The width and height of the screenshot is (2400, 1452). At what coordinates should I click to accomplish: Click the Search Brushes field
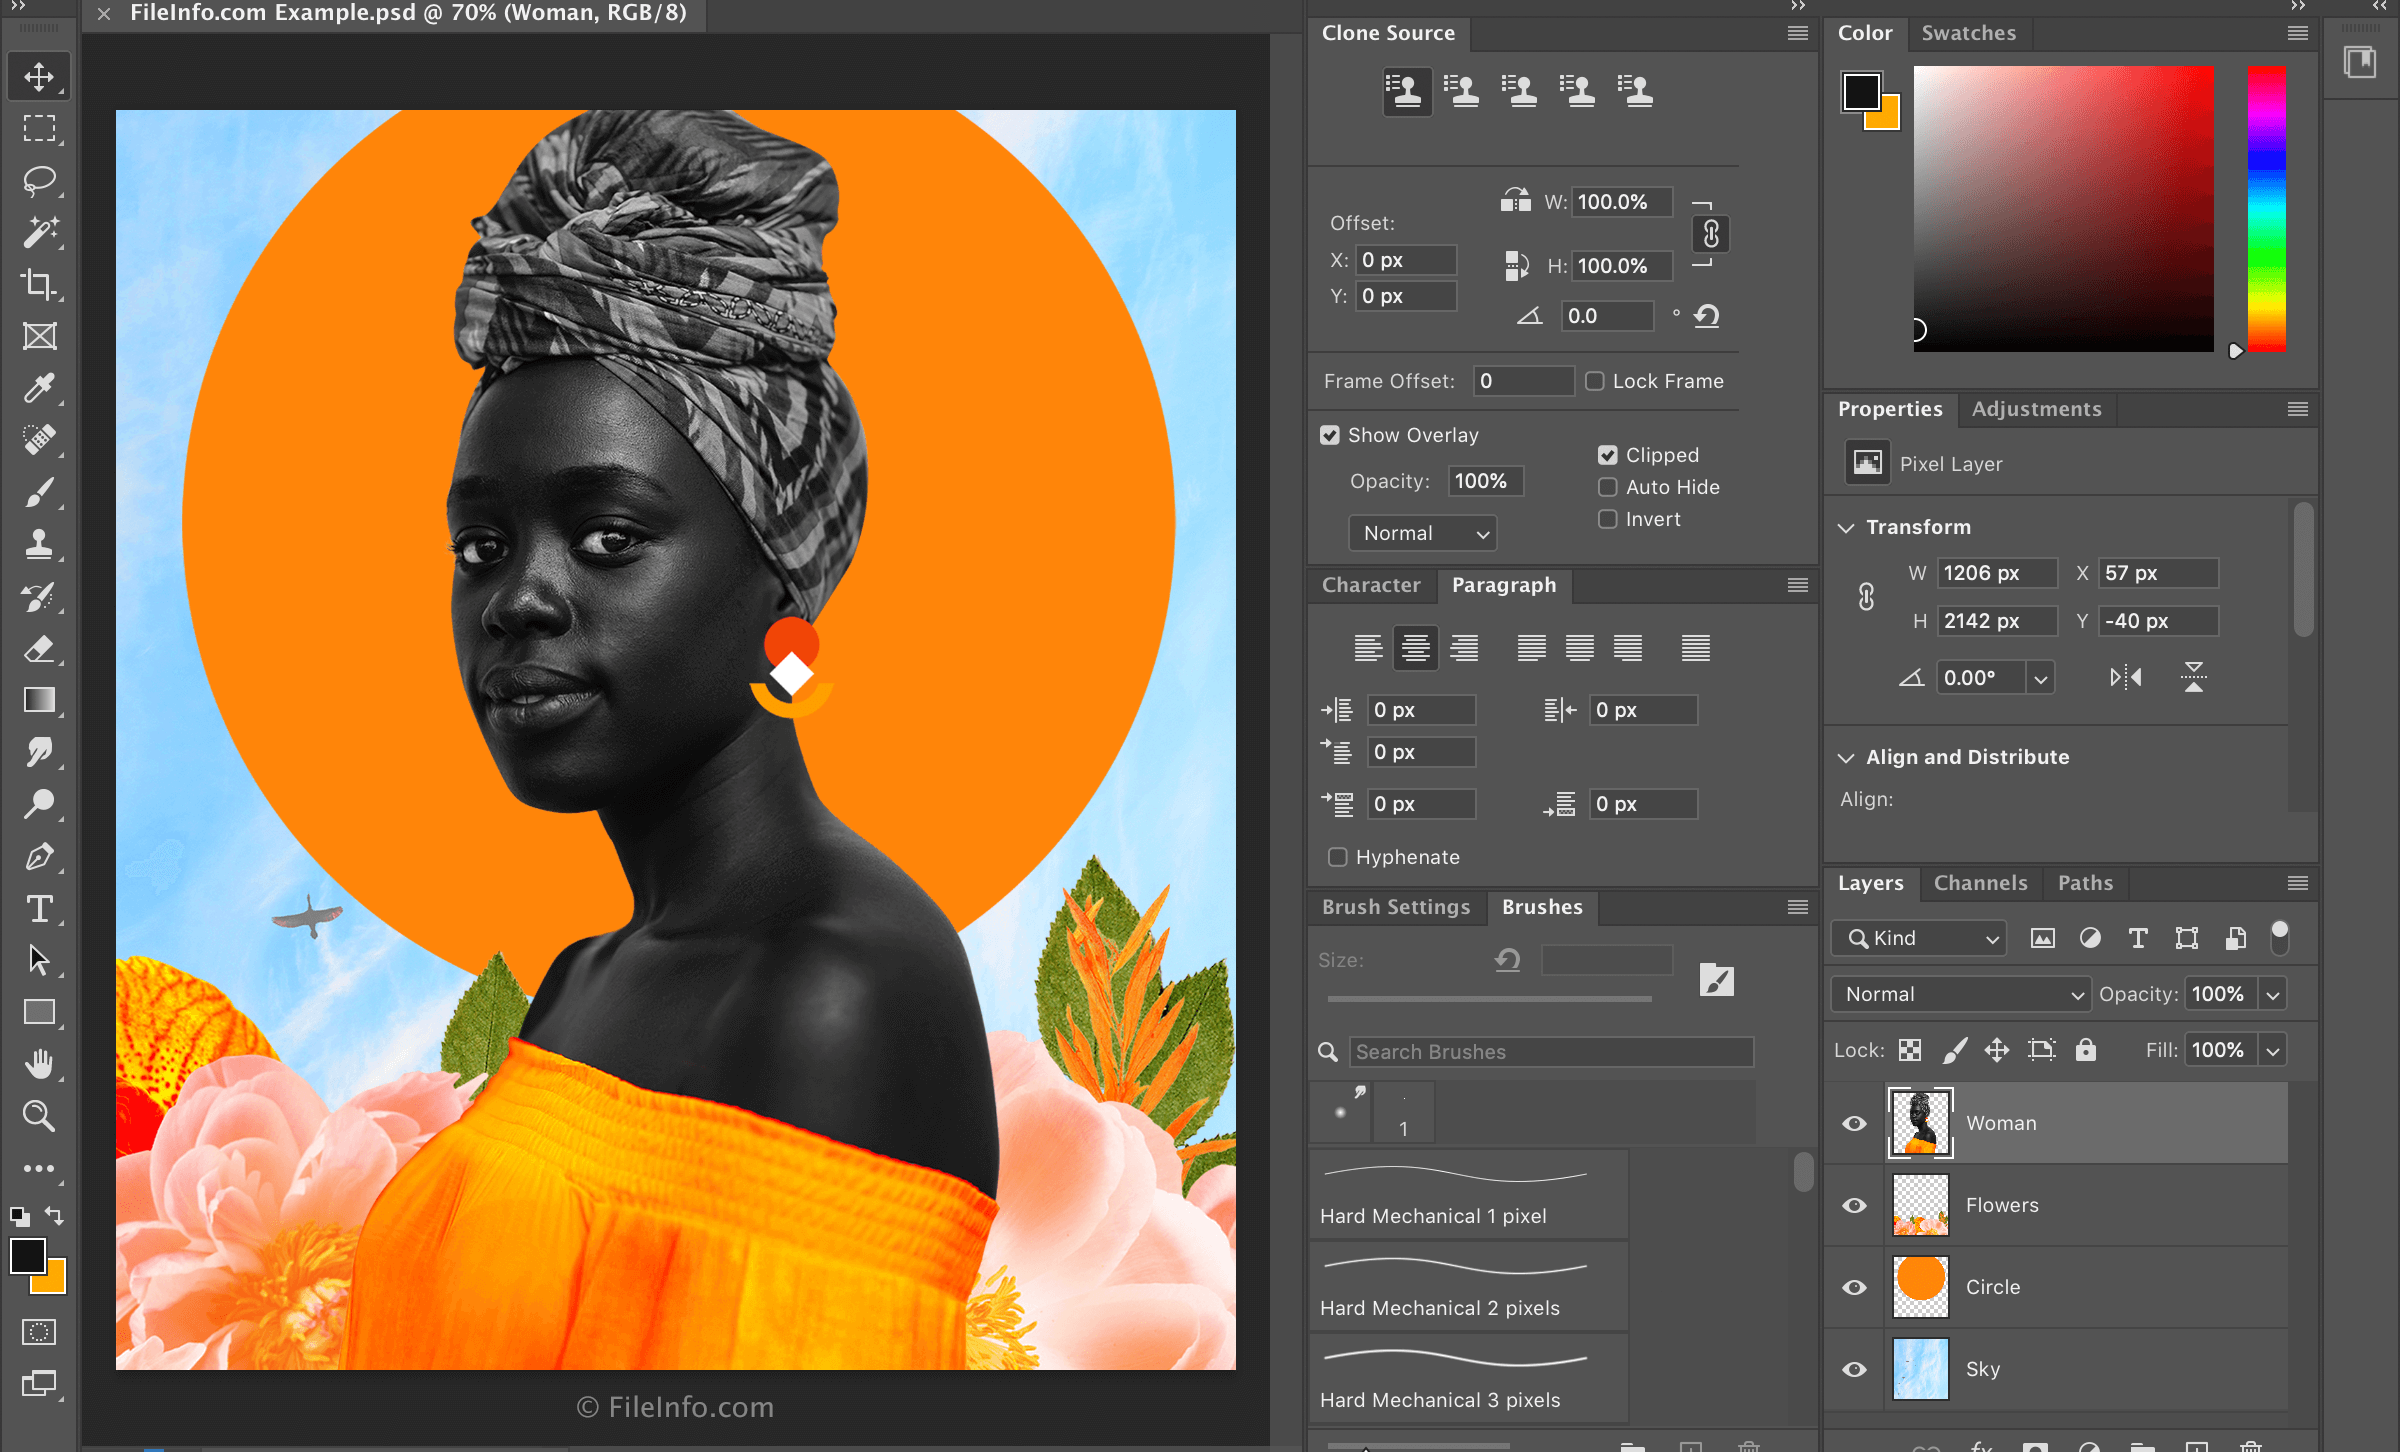click(x=1550, y=1052)
